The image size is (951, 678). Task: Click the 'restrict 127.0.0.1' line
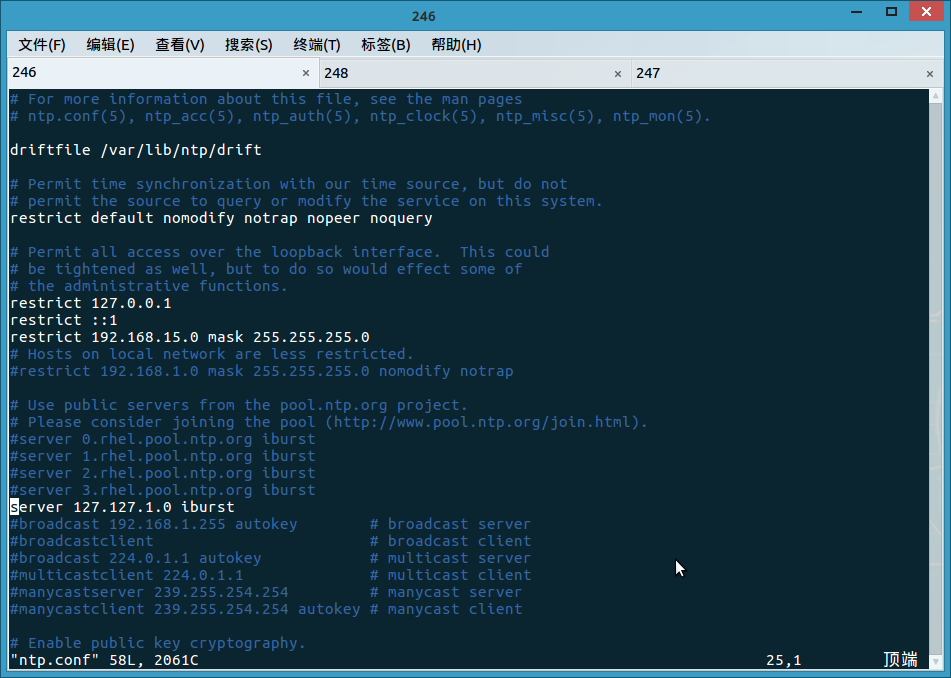pyautogui.click(x=90, y=303)
